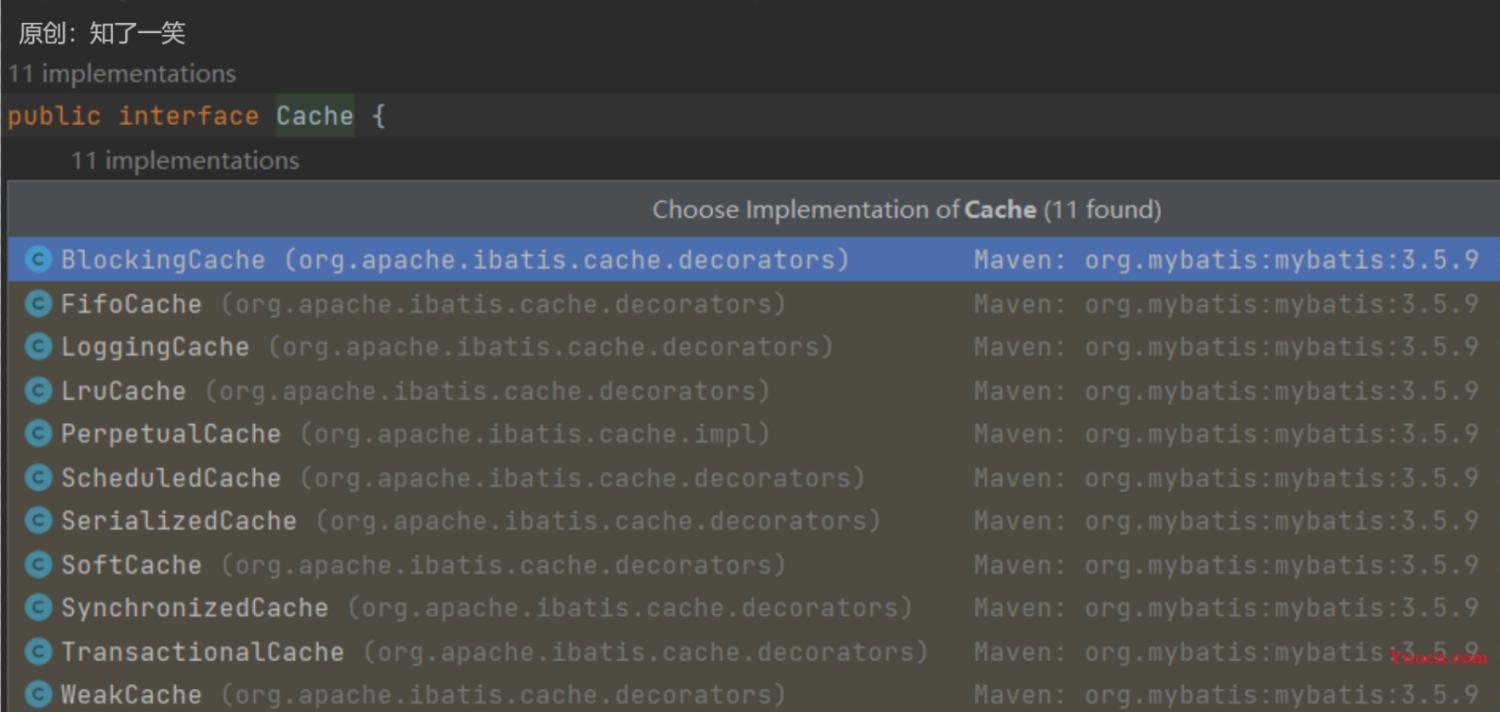Click the class icon beside SerializedCache
Image resolution: width=1500 pixels, height=712 pixels.
(x=38, y=521)
